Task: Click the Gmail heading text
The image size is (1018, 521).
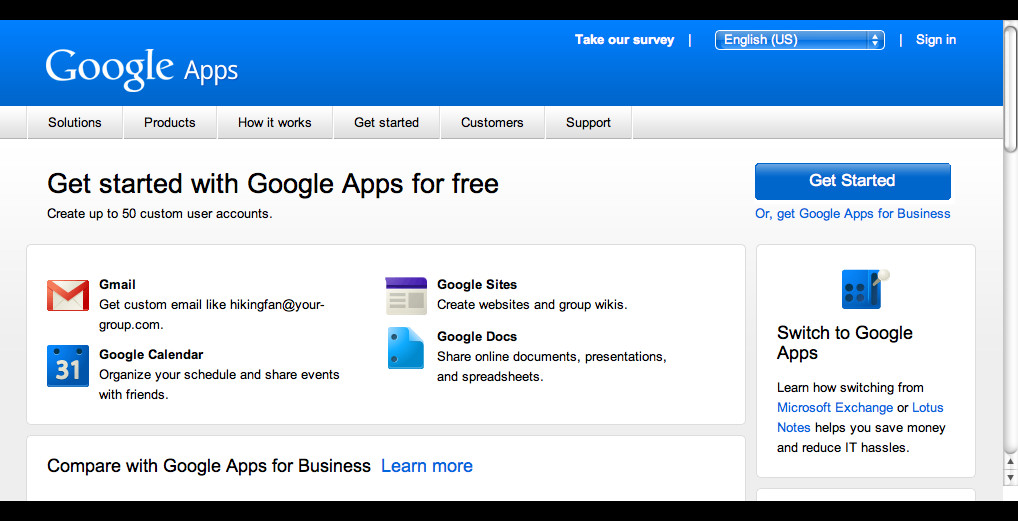Action: point(118,285)
